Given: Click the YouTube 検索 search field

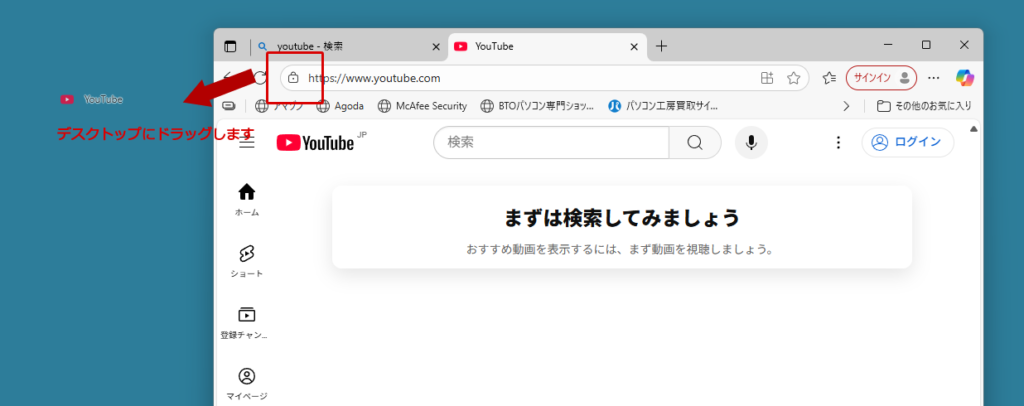Looking at the screenshot, I should click(551, 142).
